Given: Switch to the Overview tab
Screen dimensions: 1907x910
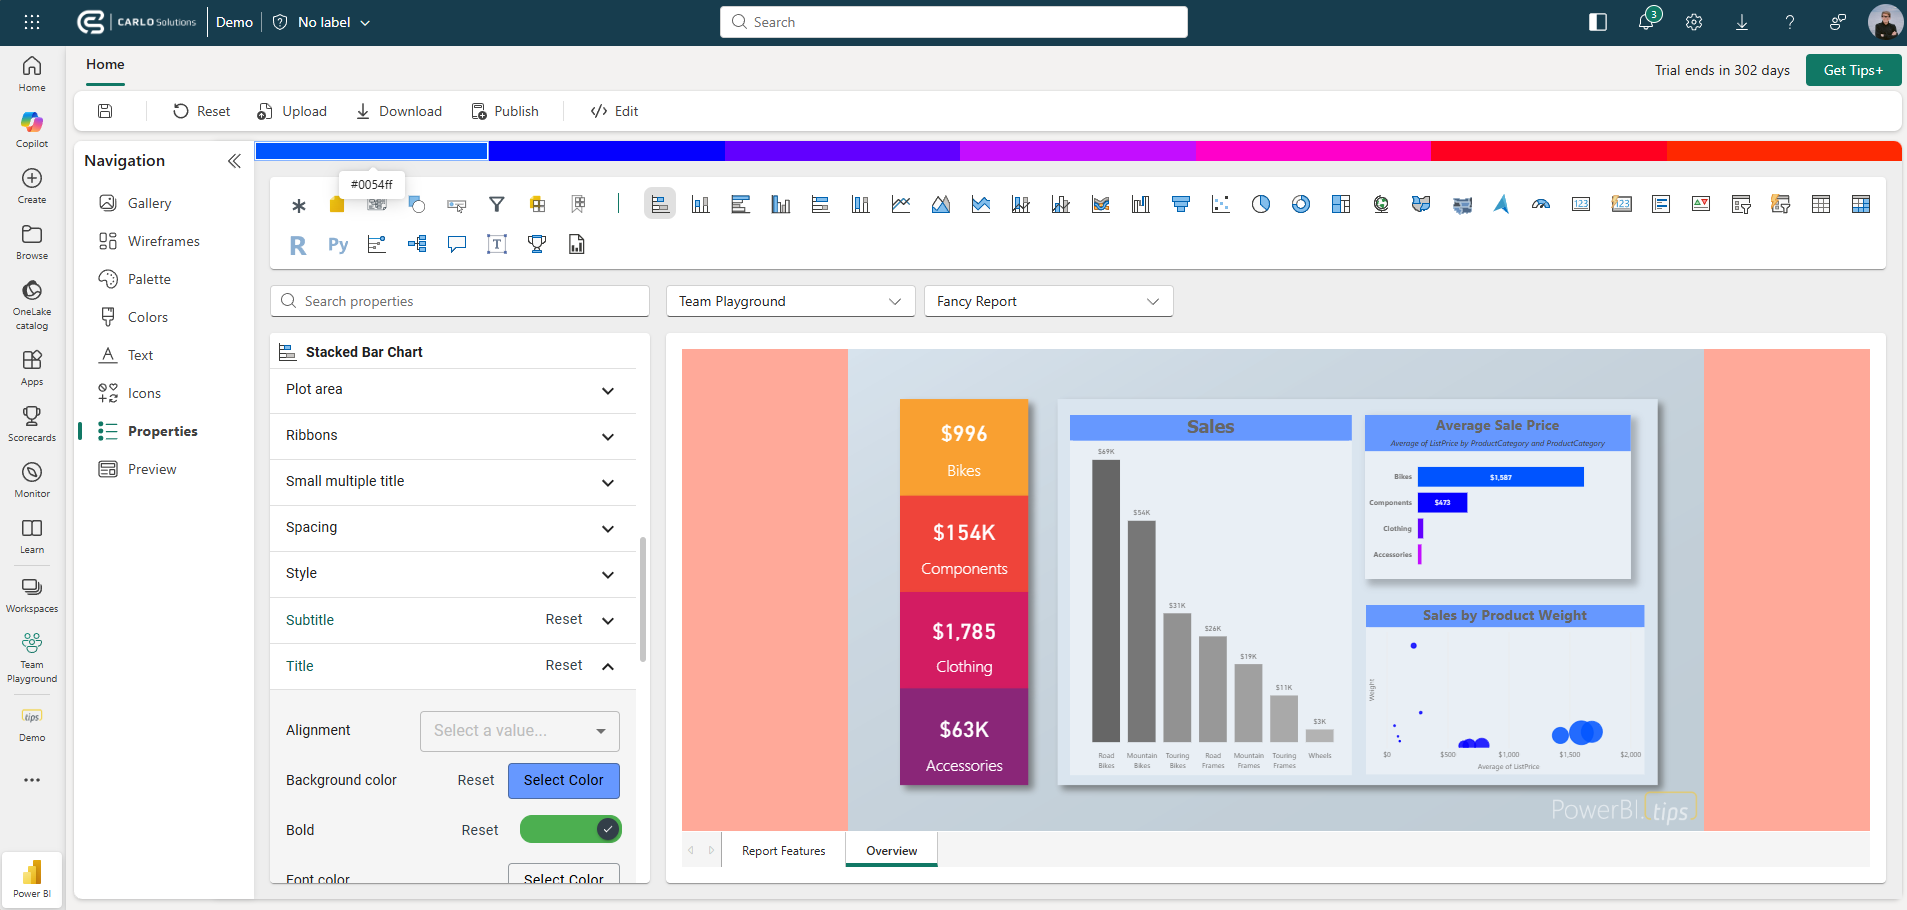Looking at the screenshot, I should [890, 850].
